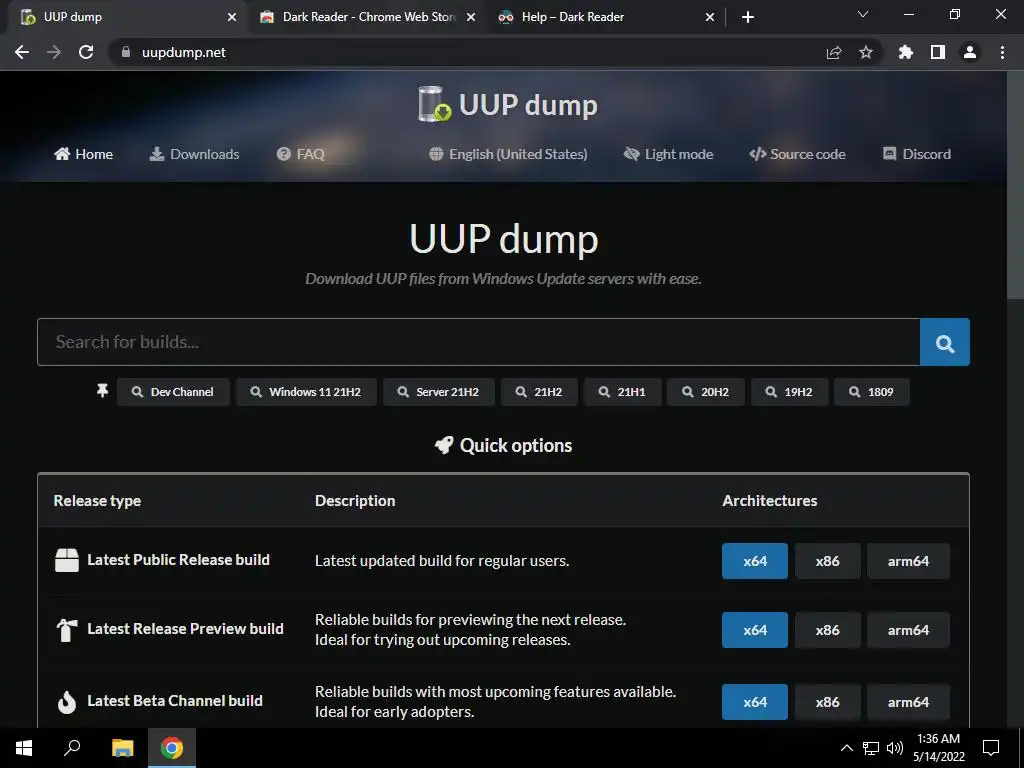1024x768 pixels.
Task: Close the Help – Dark Reader tab
Action: (710, 18)
